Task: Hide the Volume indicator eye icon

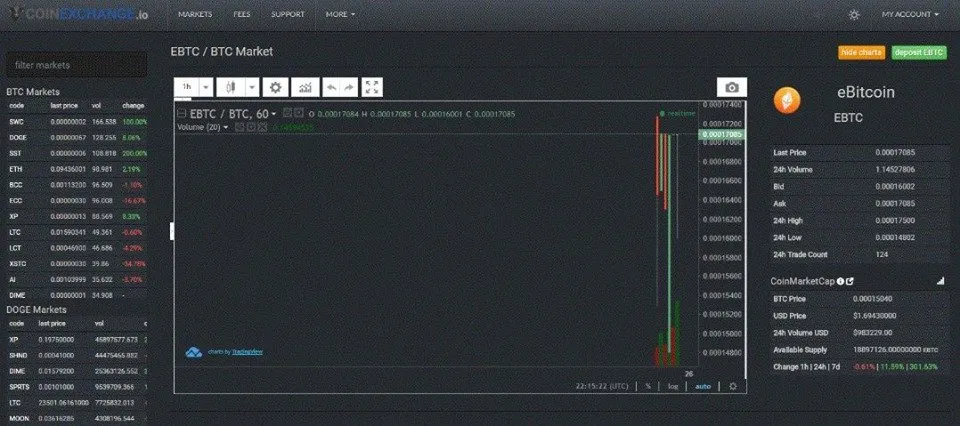Action: 241,127
